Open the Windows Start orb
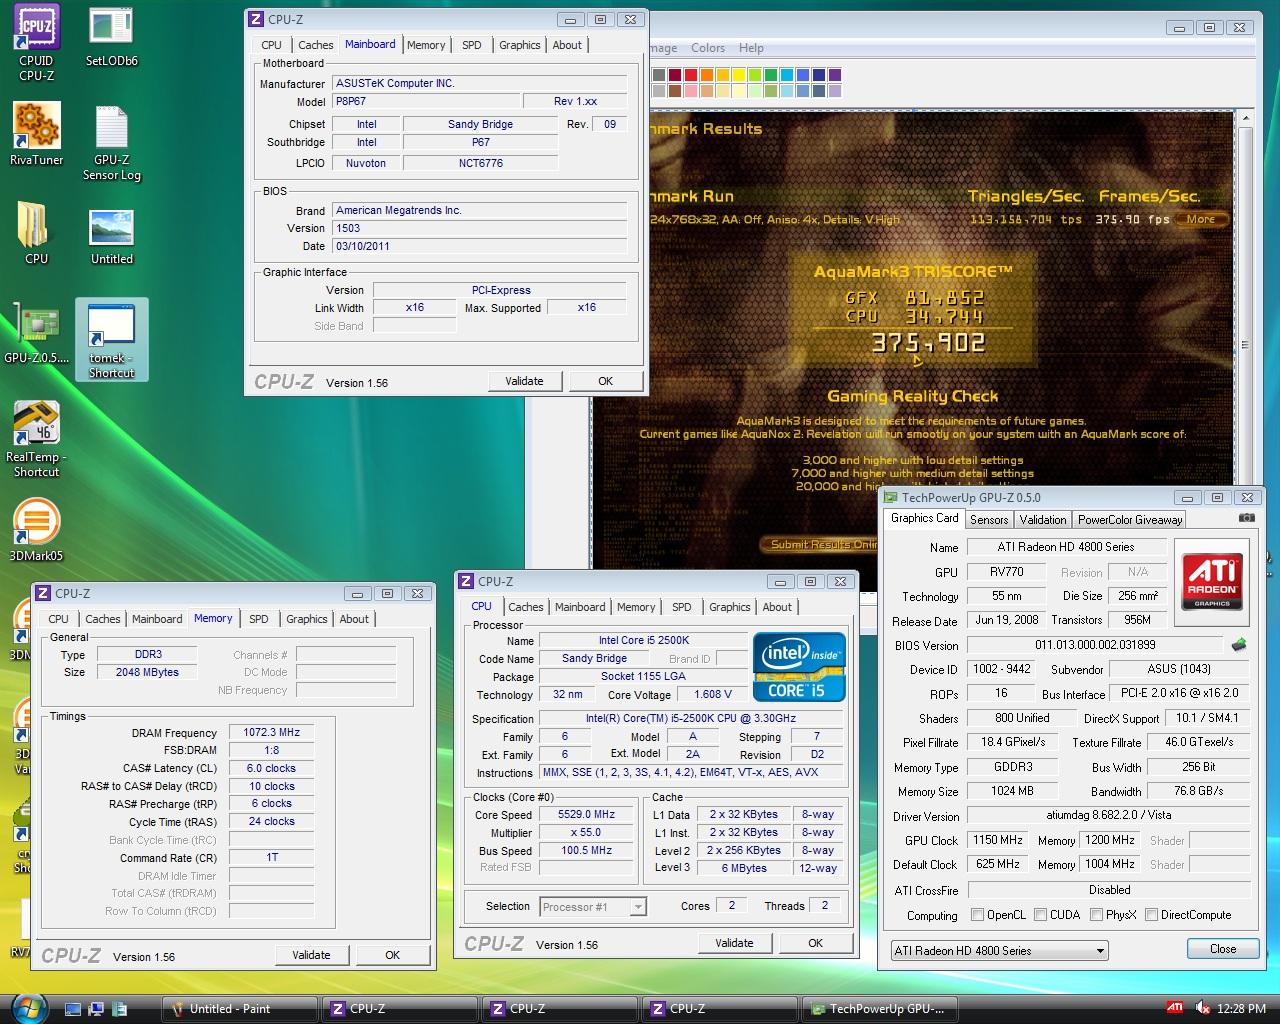 [x=27, y=1007]
